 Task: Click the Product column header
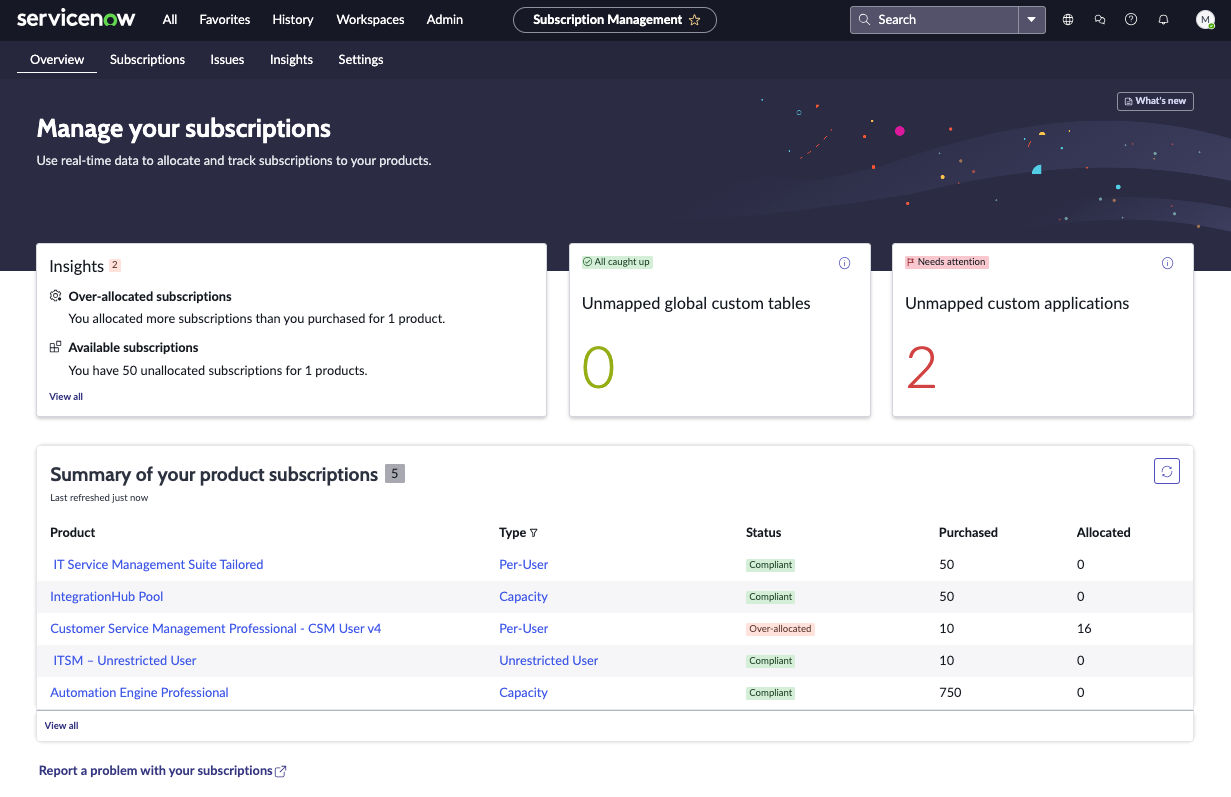point(73,533)
